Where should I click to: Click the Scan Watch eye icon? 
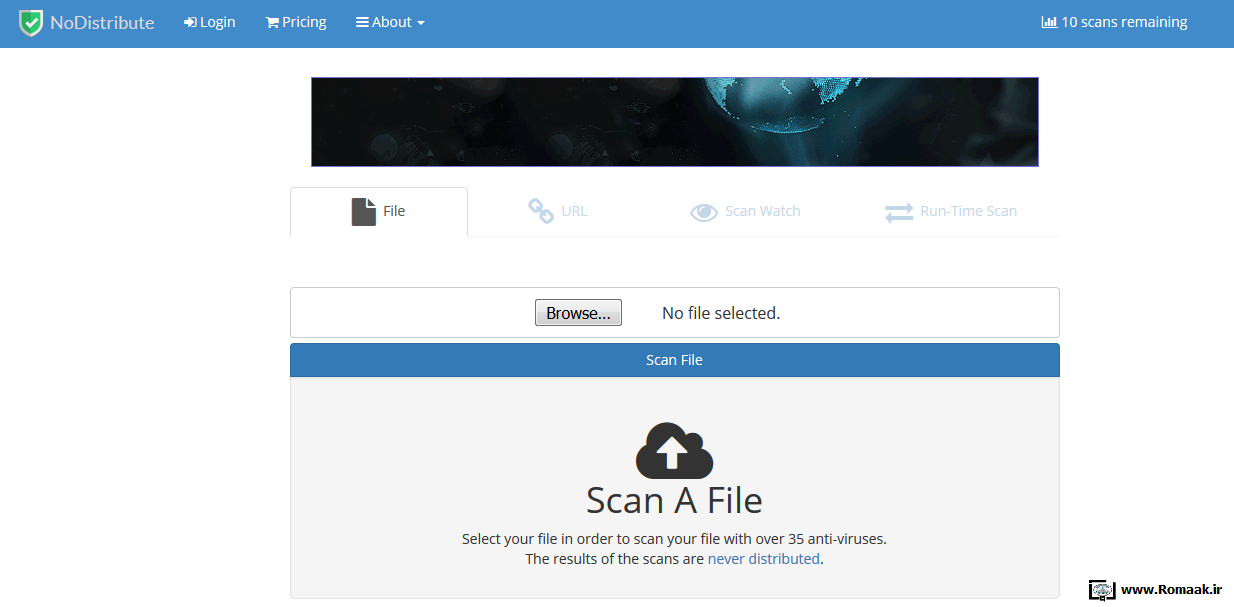click(704, 212)
